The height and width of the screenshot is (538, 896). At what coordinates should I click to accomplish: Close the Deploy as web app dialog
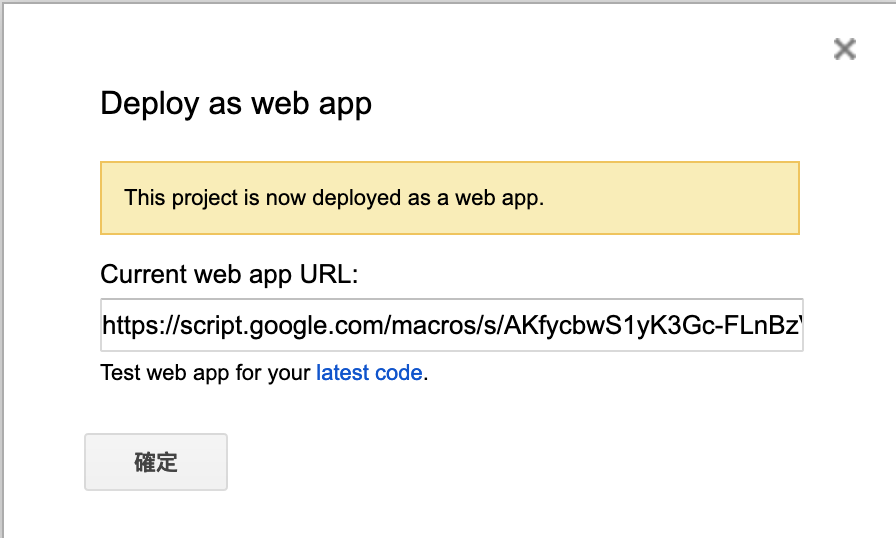845,49
